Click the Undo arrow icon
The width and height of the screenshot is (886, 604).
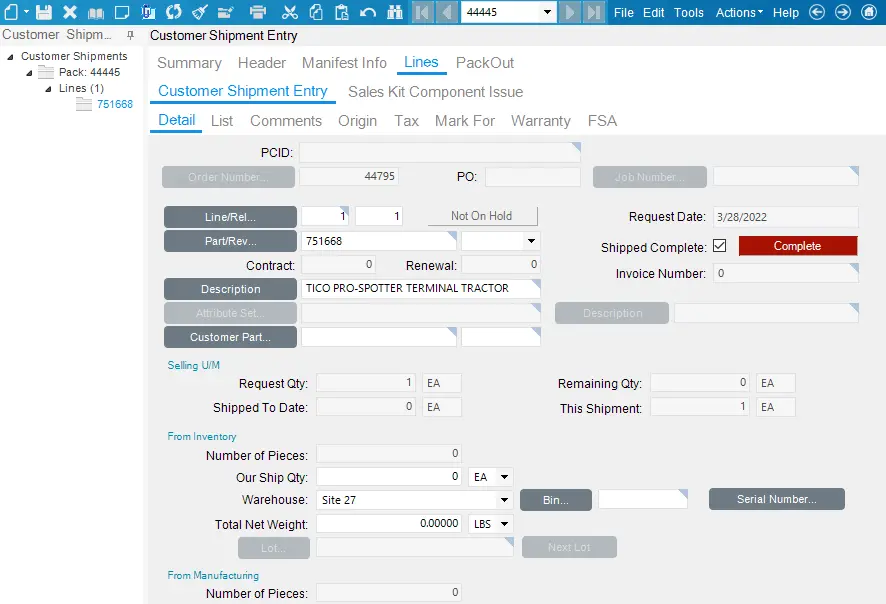click(368, 12)
